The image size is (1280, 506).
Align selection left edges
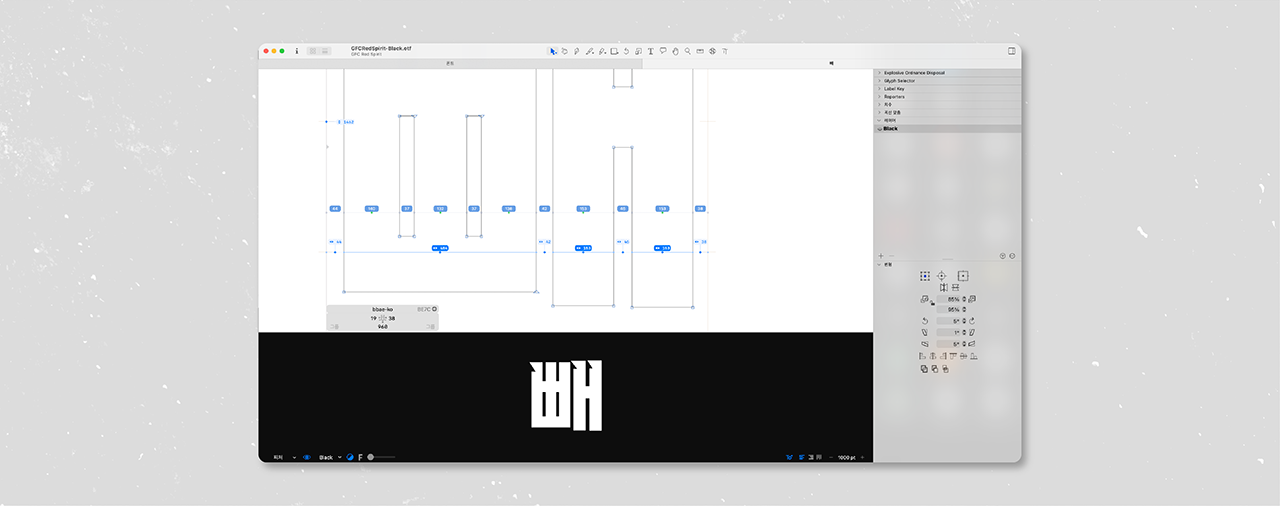point(923,356)
